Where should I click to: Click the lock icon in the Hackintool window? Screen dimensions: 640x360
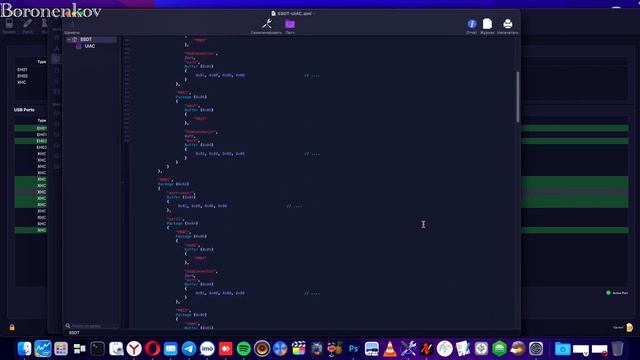coord(12,327)
